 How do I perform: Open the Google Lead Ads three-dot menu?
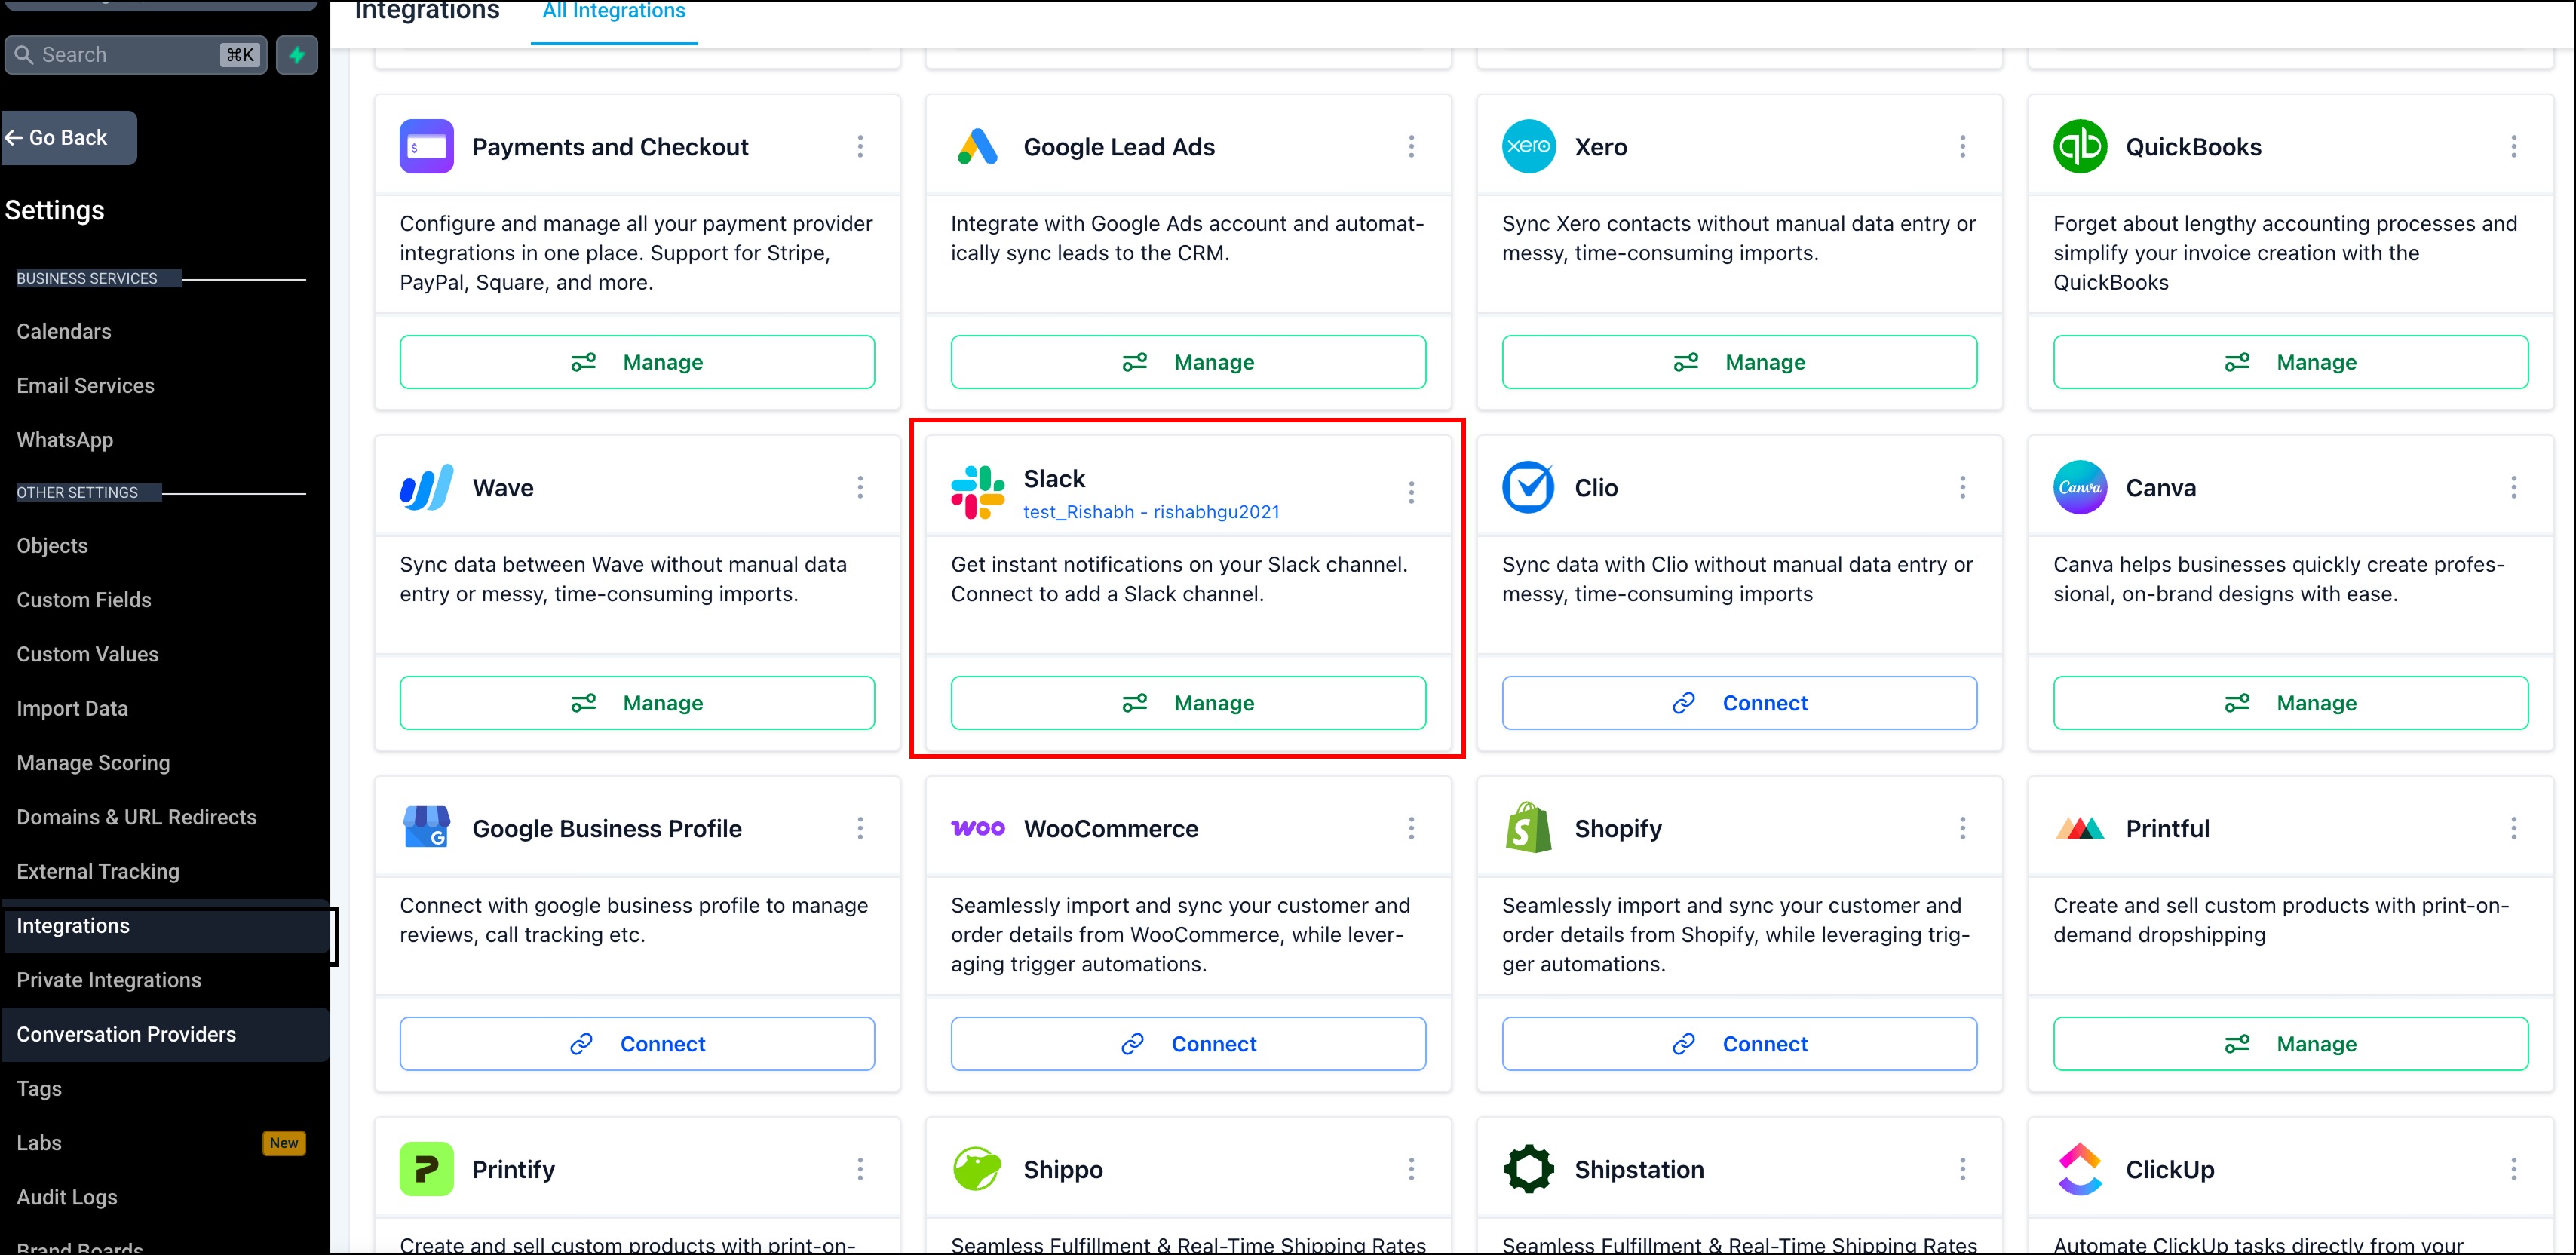point(1411,147)
